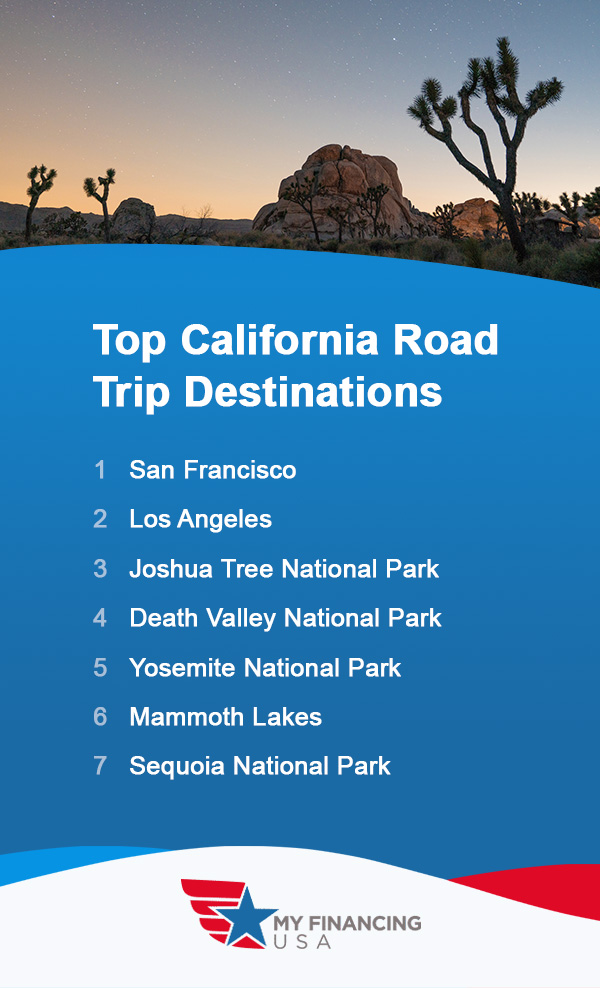Viewport: 600px width, 988px height.
Task: Click the number 4 list marker
Action: click(x=100, y=618)
